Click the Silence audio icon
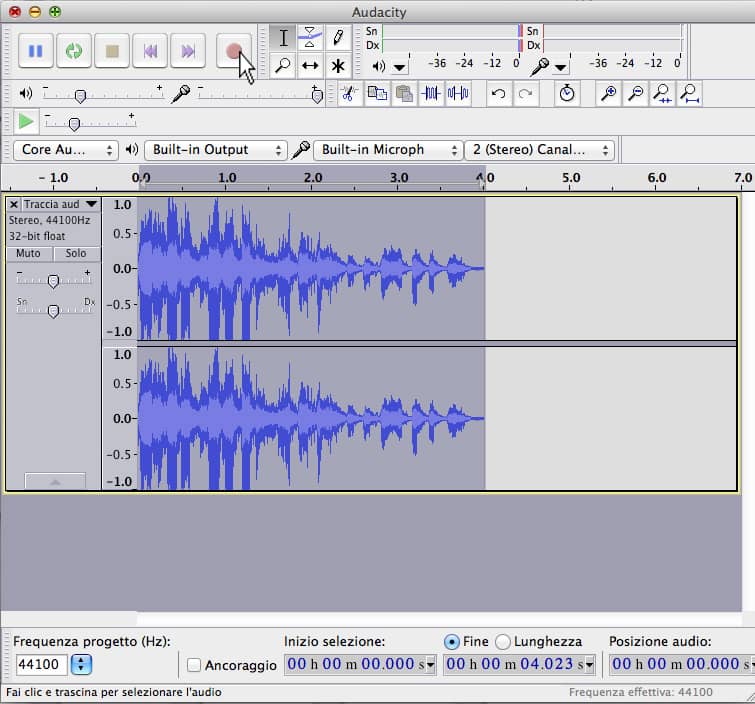755x704 pixels. pos(458,93)
